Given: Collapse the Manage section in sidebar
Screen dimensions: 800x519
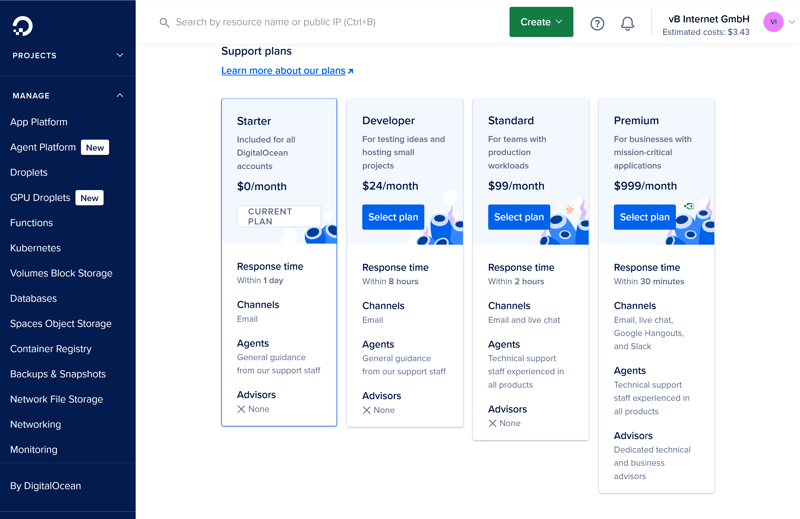Looking at the screenshot, I should point(120,96).
